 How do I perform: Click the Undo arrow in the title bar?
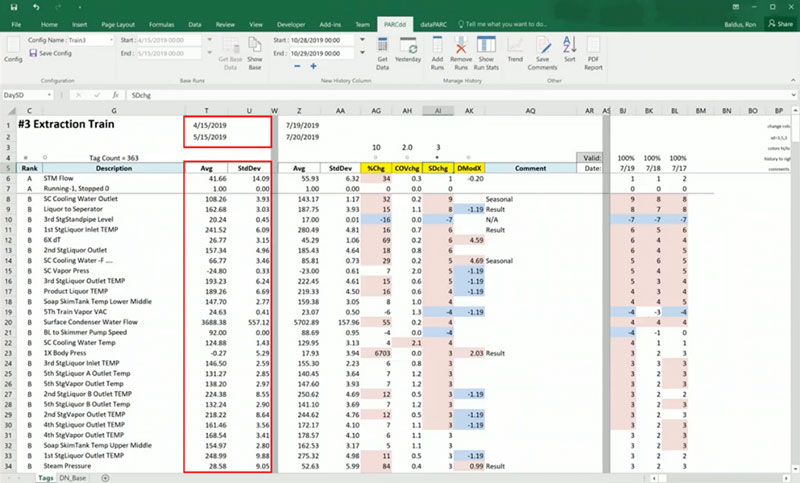coord(36,7)
